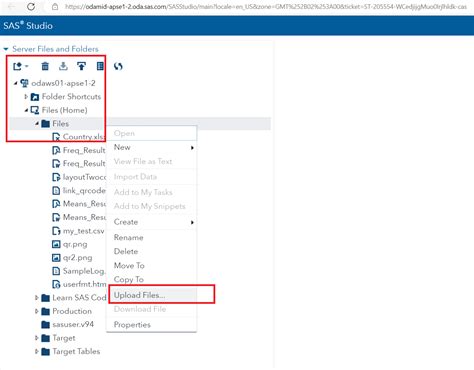The height and width of the screenshot is (370, 474).
Task: Choose Rename from the context menu
Action: coord(152,238)
